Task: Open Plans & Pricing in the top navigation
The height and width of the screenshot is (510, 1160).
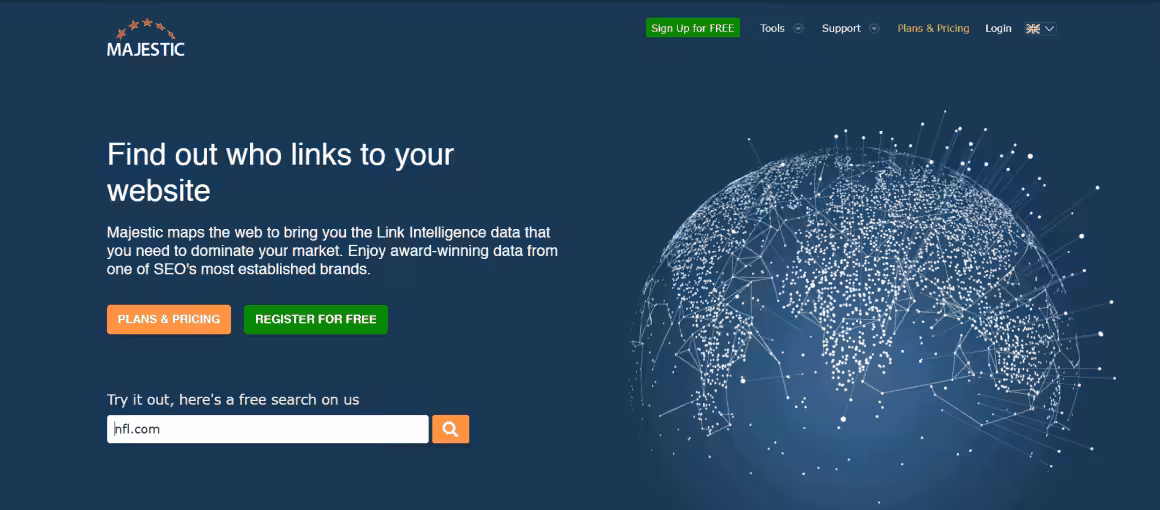Action: point(933,29)
